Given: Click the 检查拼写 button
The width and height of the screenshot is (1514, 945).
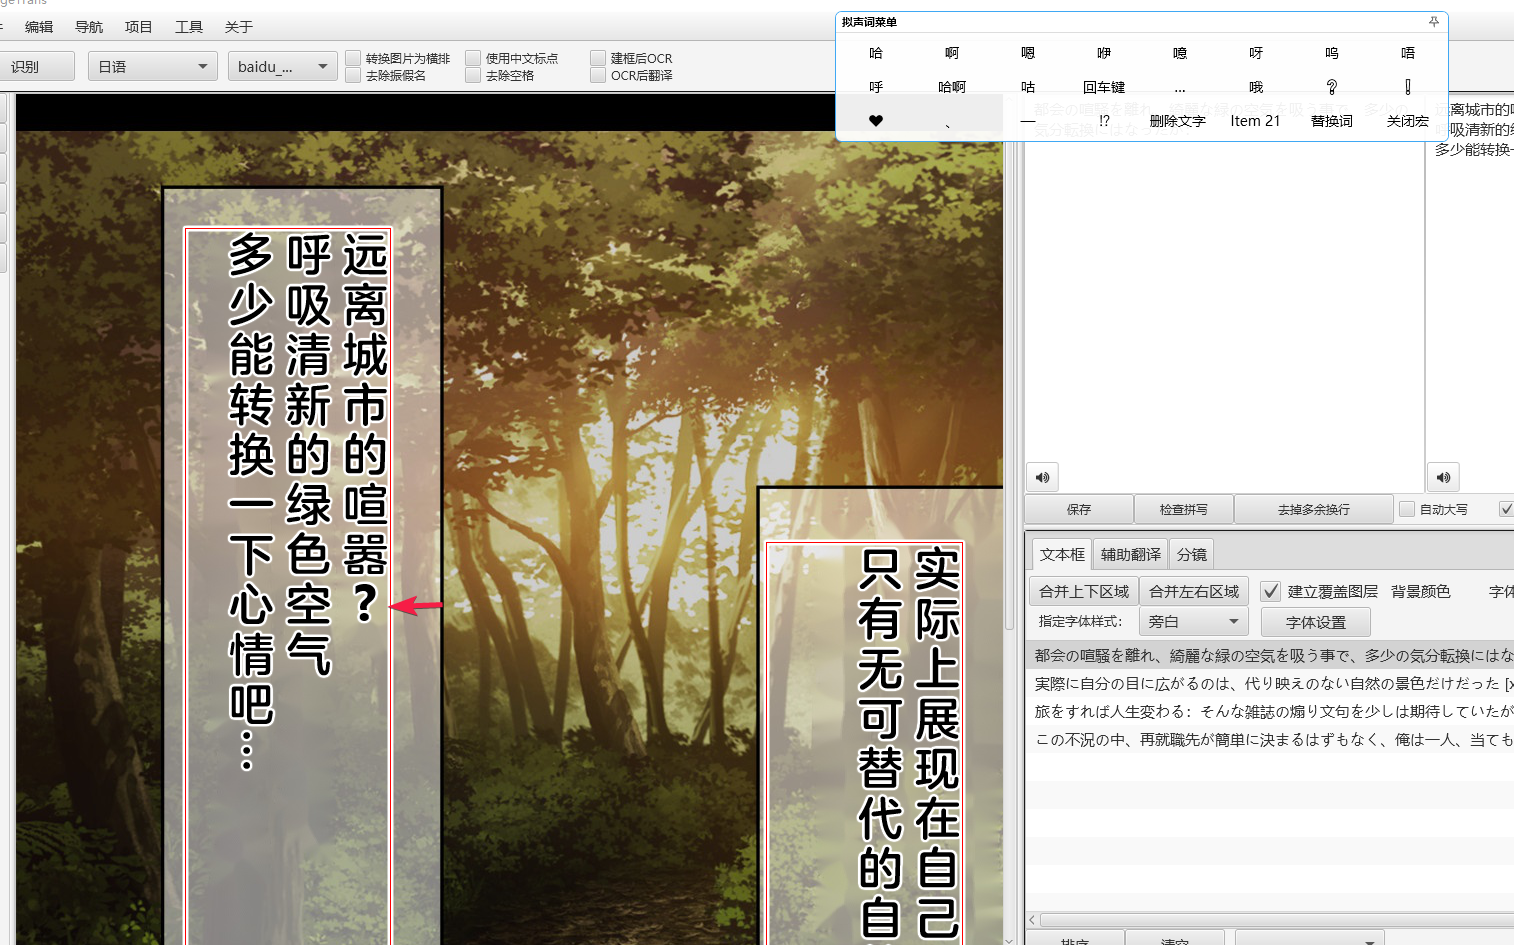Looking at the screenshot, I should click(1184, 509).
